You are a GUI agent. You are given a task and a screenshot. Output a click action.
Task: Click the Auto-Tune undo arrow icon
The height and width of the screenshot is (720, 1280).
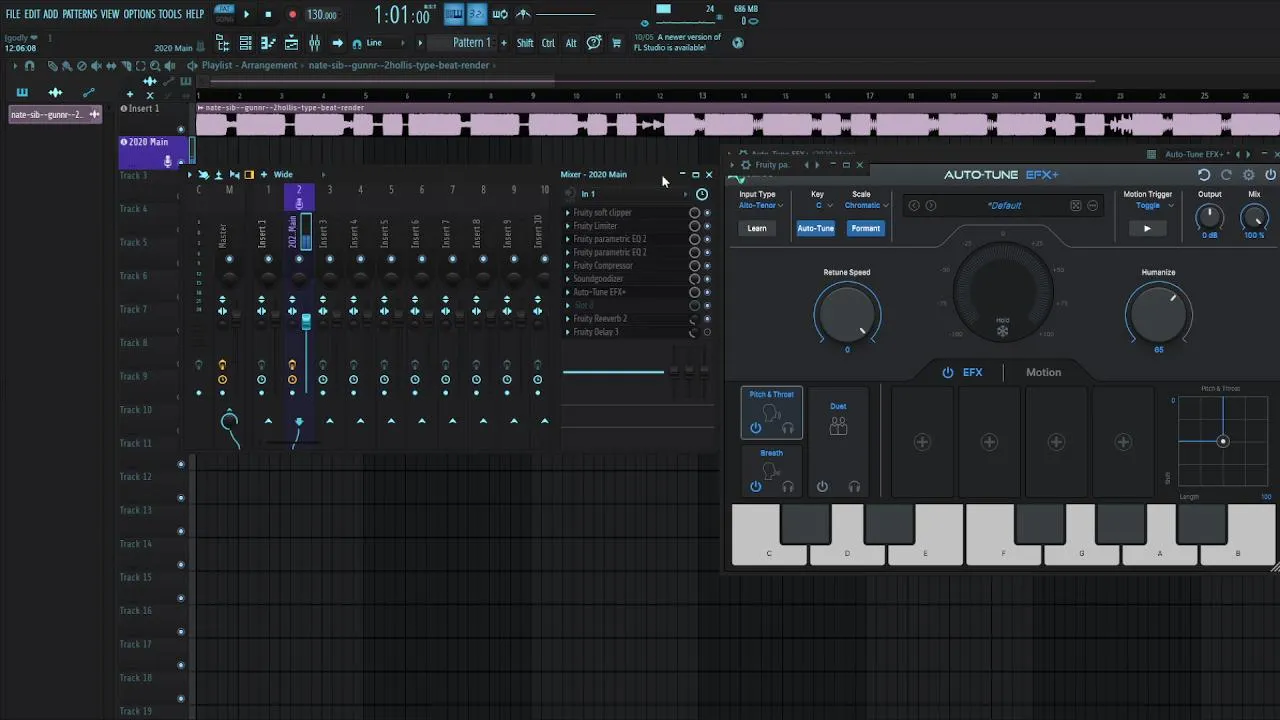[1204, 175]
